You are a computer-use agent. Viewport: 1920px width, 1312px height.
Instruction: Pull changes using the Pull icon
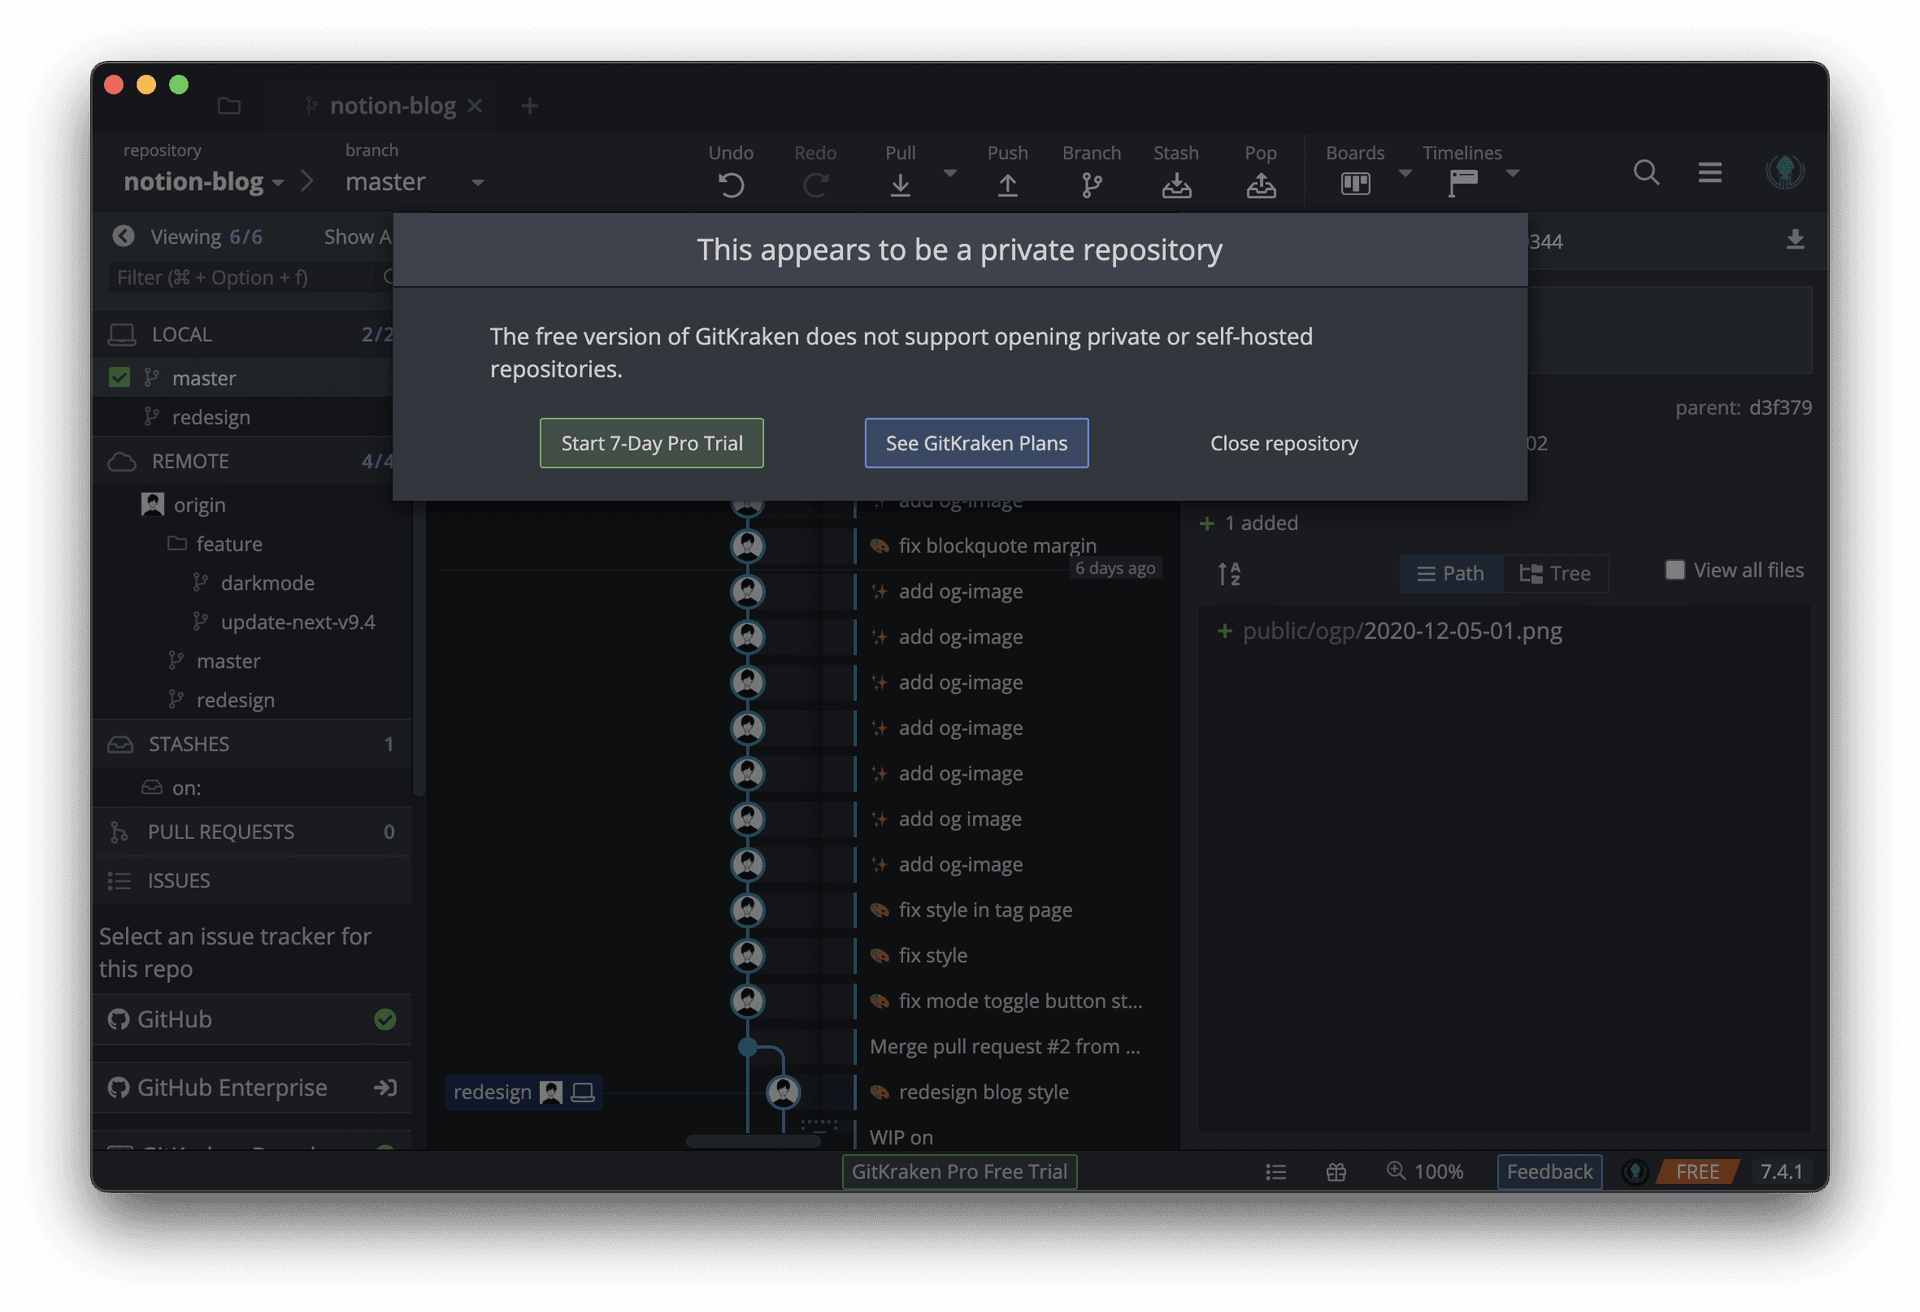point(900,185)
